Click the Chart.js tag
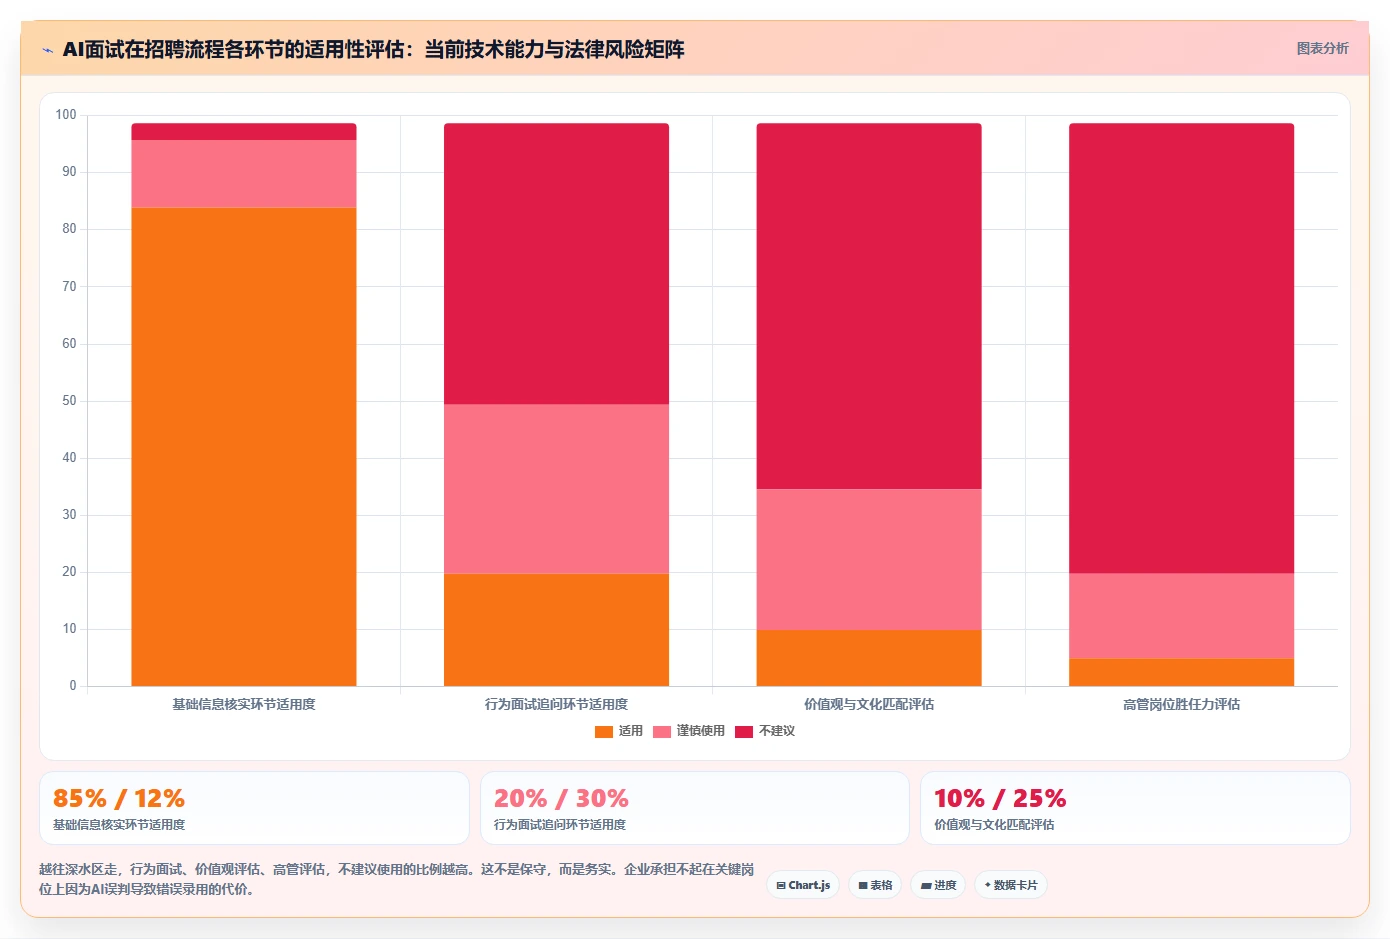This screenshot has height=939, width=1390. [x=803, y=885]
